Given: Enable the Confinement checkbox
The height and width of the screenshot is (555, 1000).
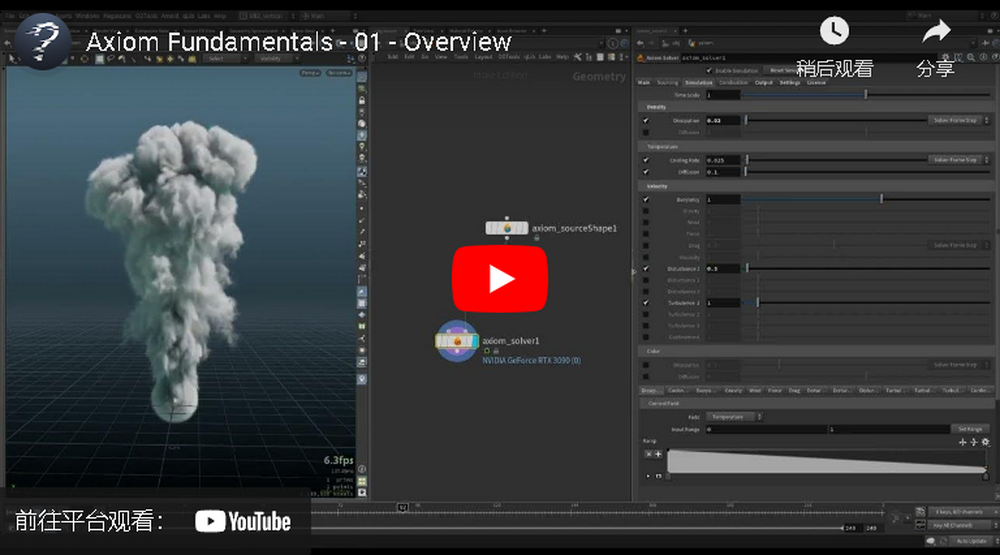Looking at the screenshot, I should (x=646, y=337).
